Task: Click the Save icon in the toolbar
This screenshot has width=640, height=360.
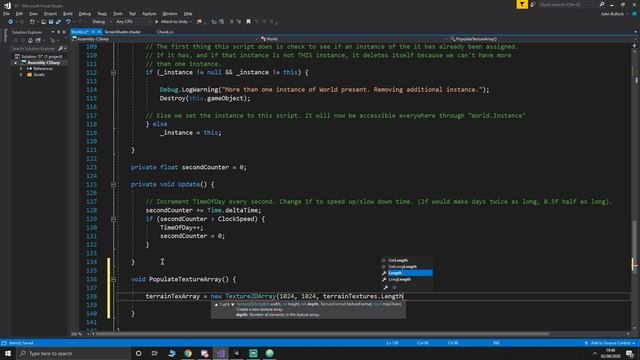Action: pos(51,22)
